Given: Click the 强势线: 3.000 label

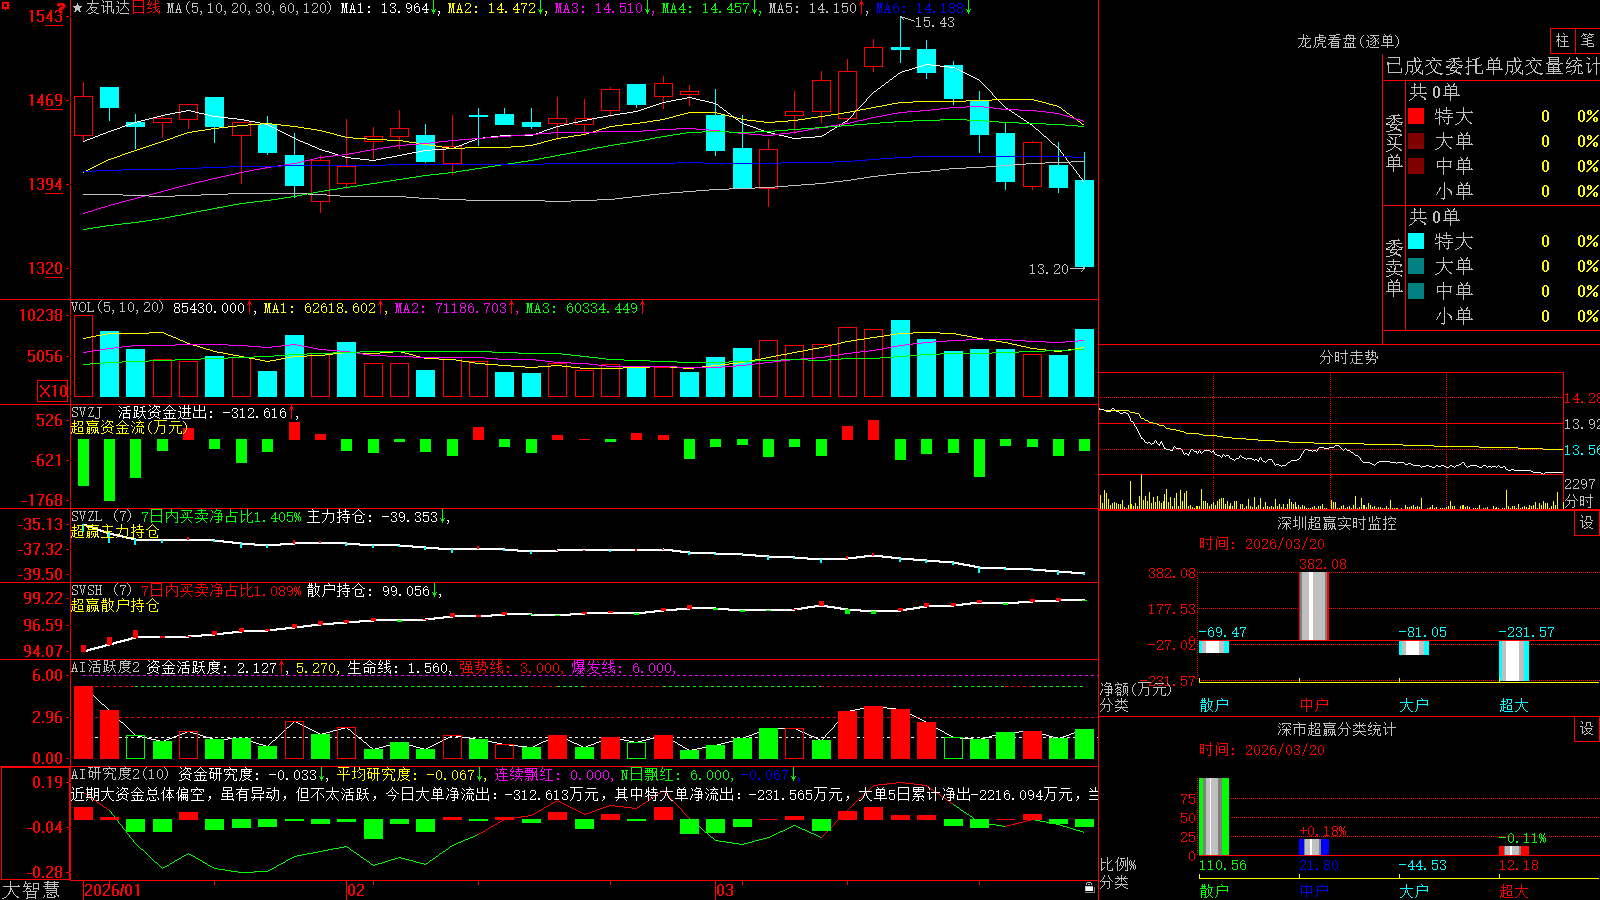Looking at the screenshot, I should click(511, 667).
